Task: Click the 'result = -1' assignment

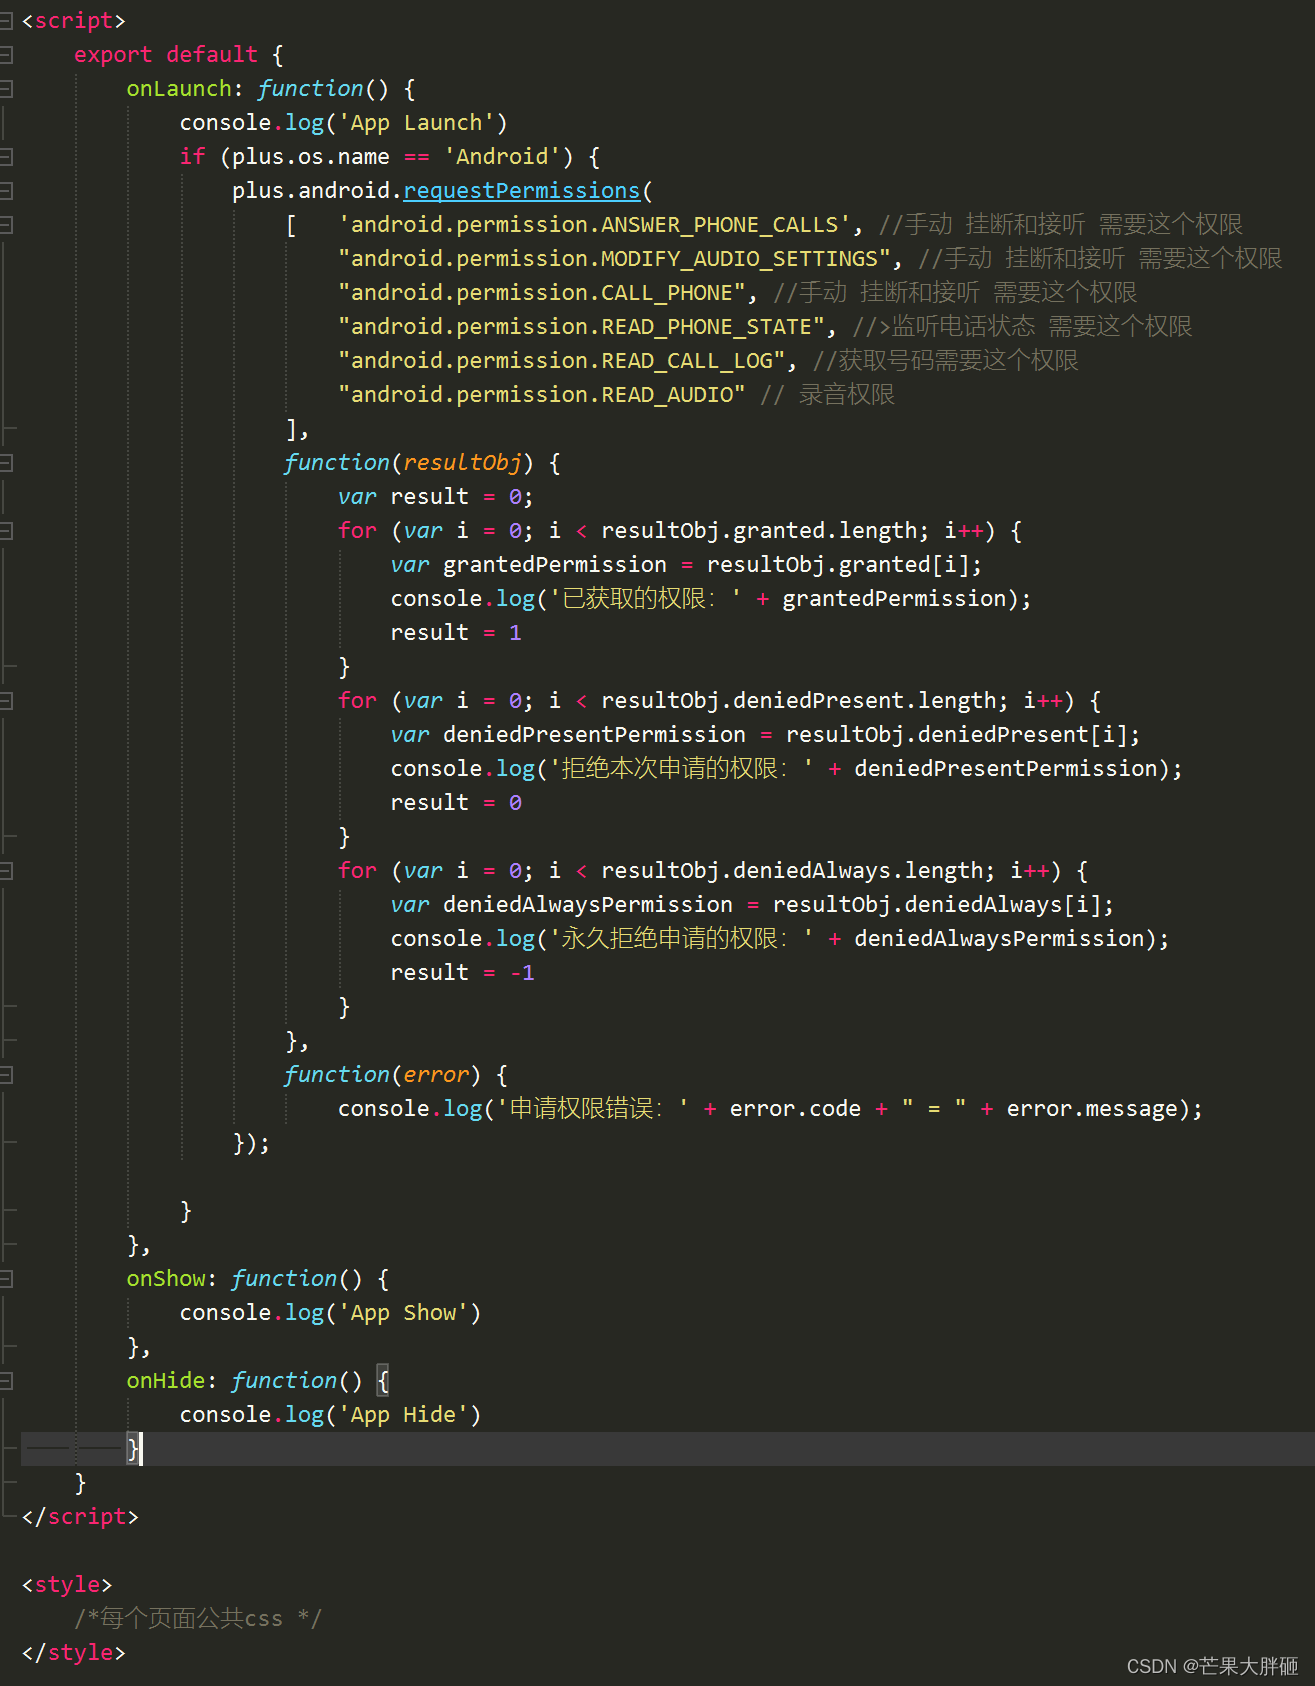Action: pos(462,972)
